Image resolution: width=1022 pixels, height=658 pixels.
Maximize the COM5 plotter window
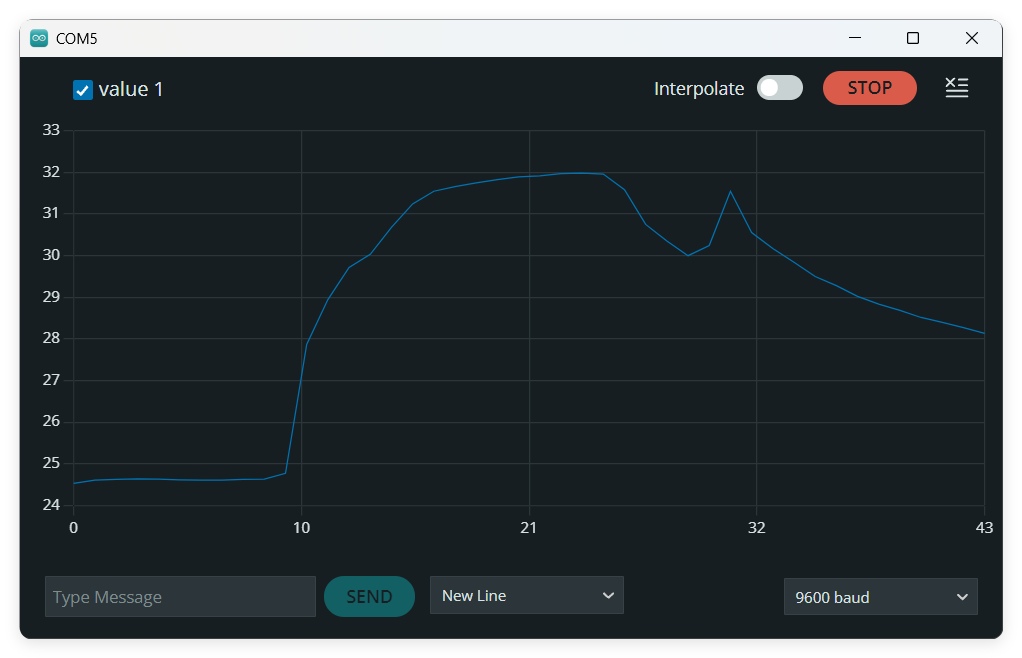(x=912, y=38)
